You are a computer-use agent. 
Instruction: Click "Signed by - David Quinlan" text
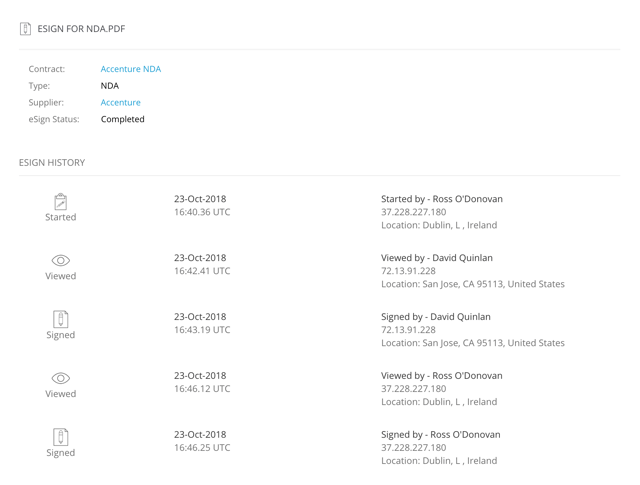[x=435, y=317]
